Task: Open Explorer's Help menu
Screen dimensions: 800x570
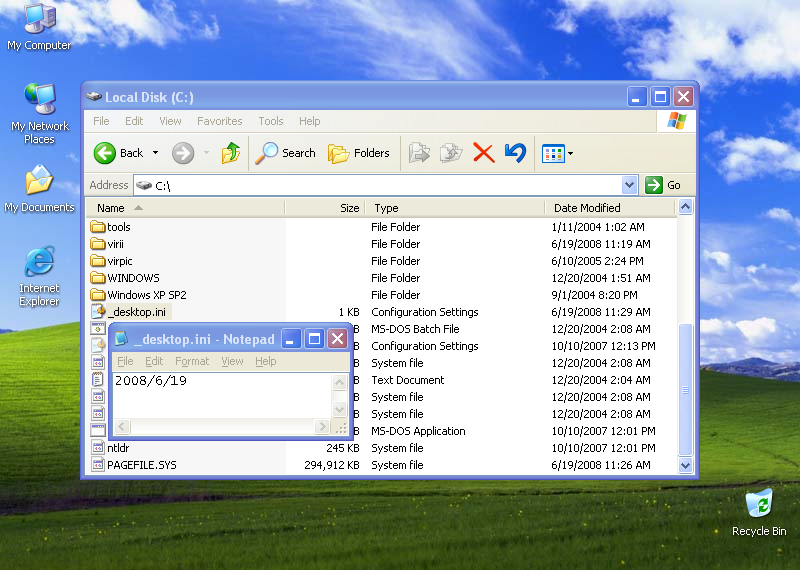Action: [x=309, y=121]
